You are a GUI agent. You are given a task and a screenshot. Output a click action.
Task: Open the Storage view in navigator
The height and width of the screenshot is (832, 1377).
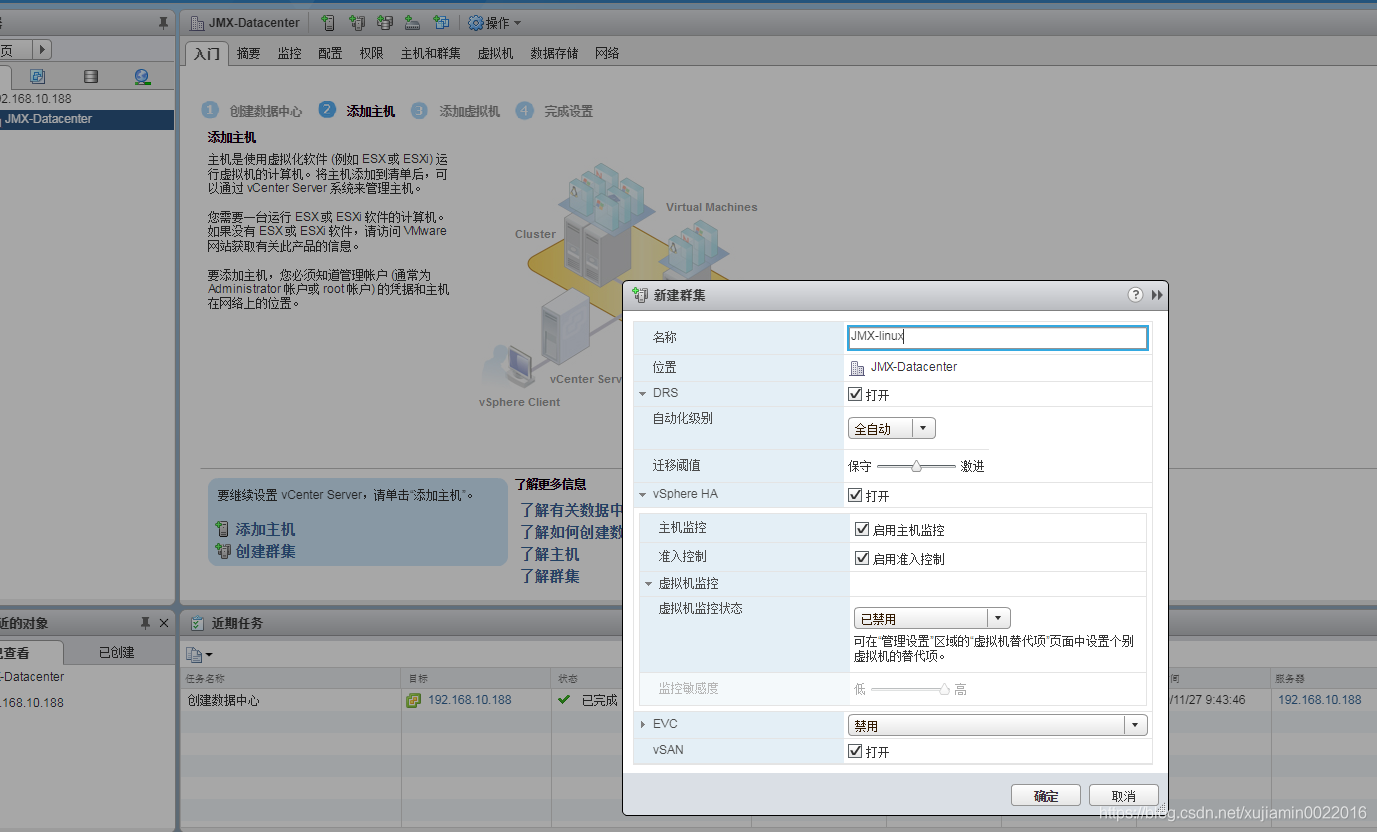point(91,76)
